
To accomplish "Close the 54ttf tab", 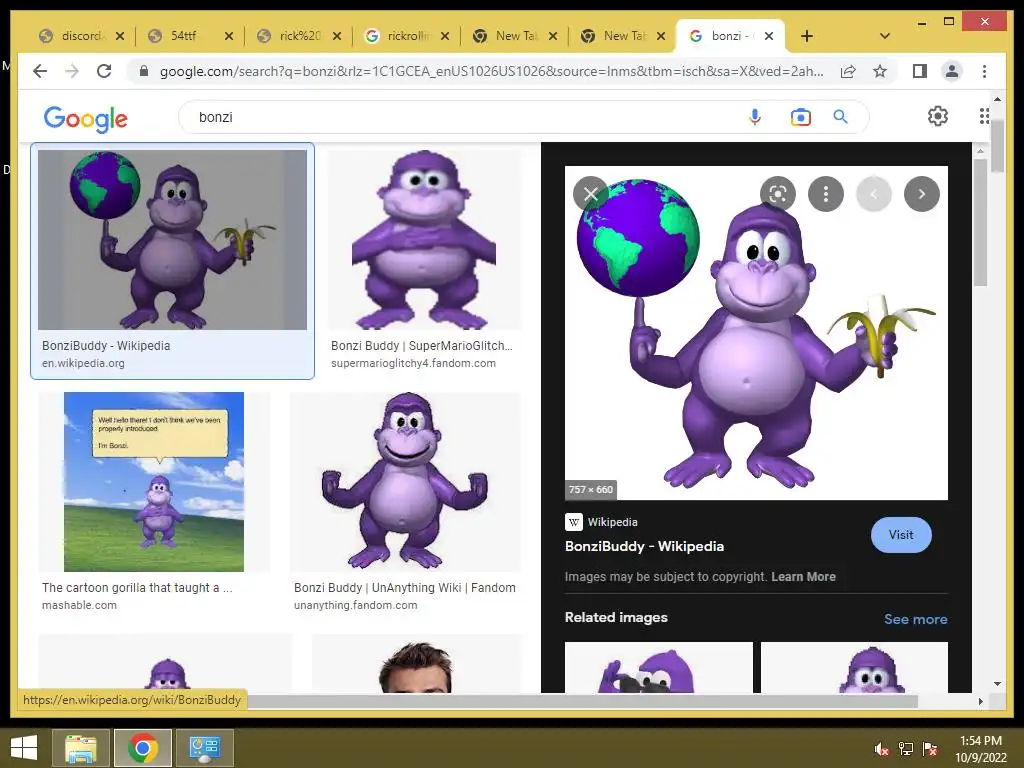I will tap(229, 36).
